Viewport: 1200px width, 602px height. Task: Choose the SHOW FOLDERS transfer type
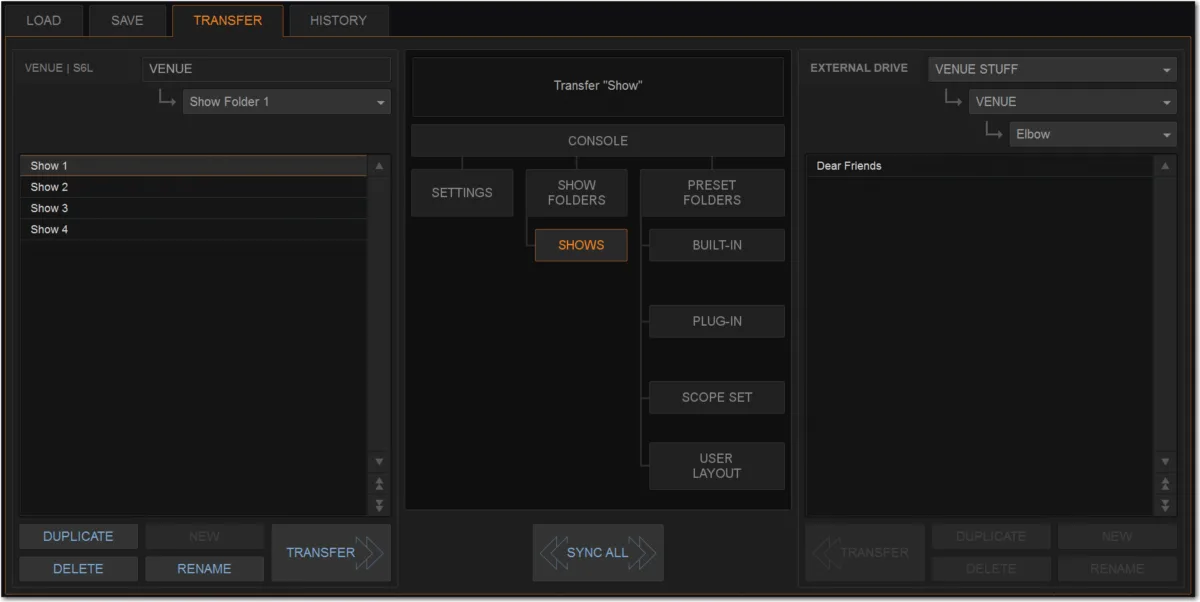[577, 193]
